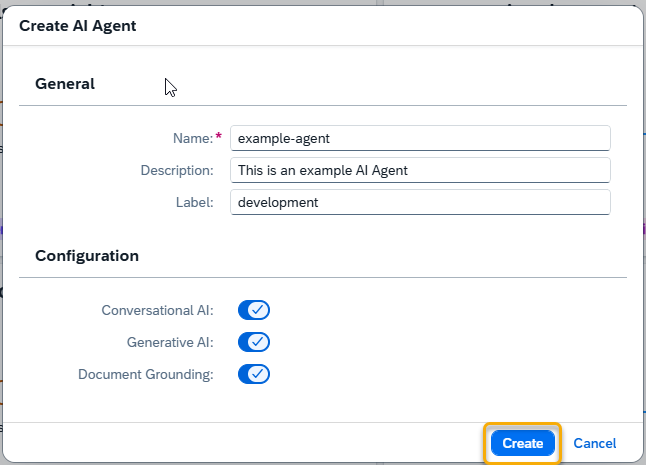The height and width of the screenshot is (465, 646).
Task: Toggle the Document Grounding switch
Action: (x=254, y=374)
